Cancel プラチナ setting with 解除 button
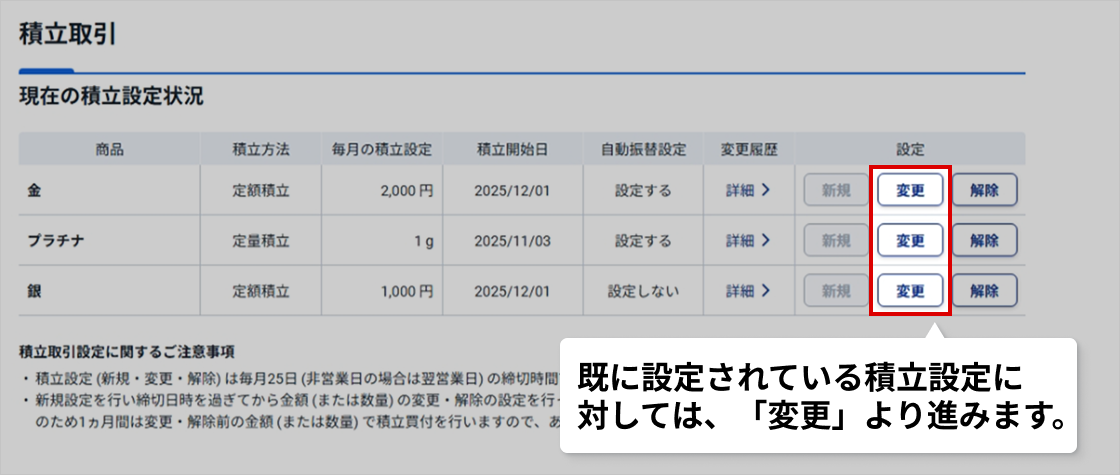1120x475 pixels. pos(984,240)
